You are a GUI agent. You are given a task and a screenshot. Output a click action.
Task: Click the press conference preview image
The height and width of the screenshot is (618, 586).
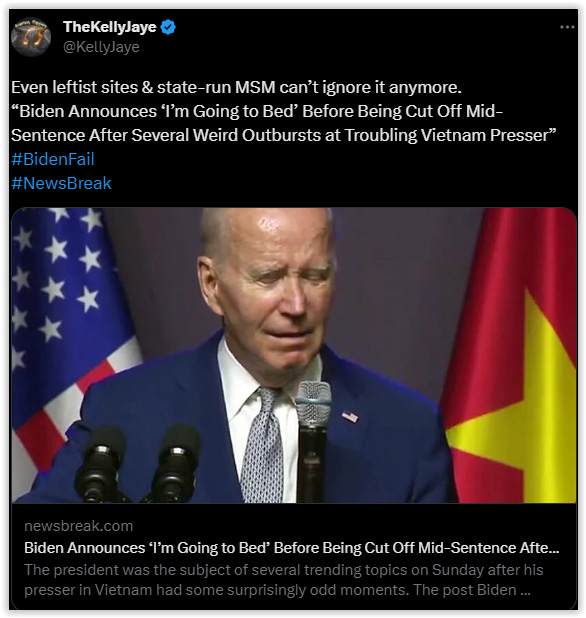coord(294,355)
